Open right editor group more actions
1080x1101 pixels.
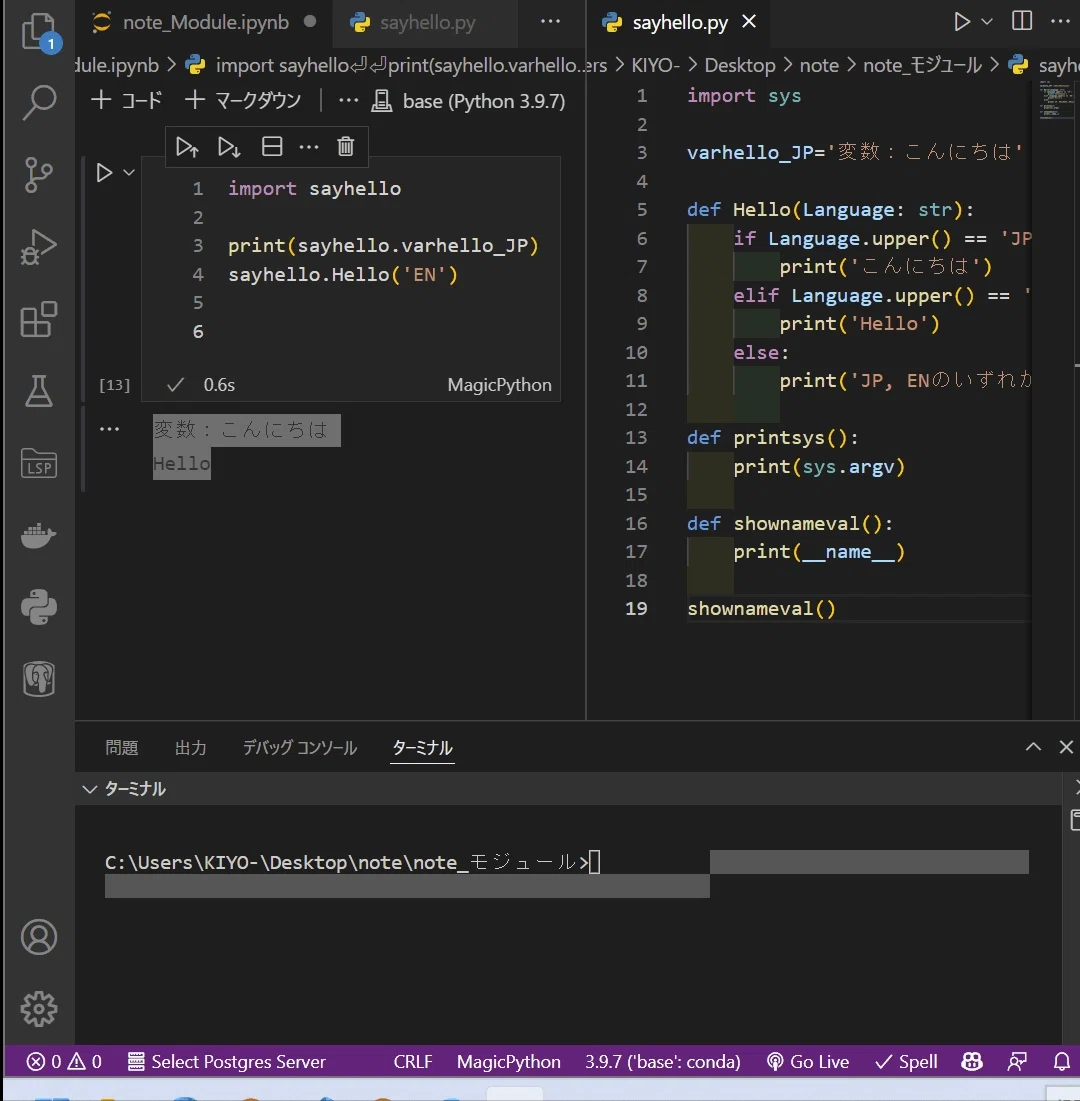click(x=1060, y=22)
